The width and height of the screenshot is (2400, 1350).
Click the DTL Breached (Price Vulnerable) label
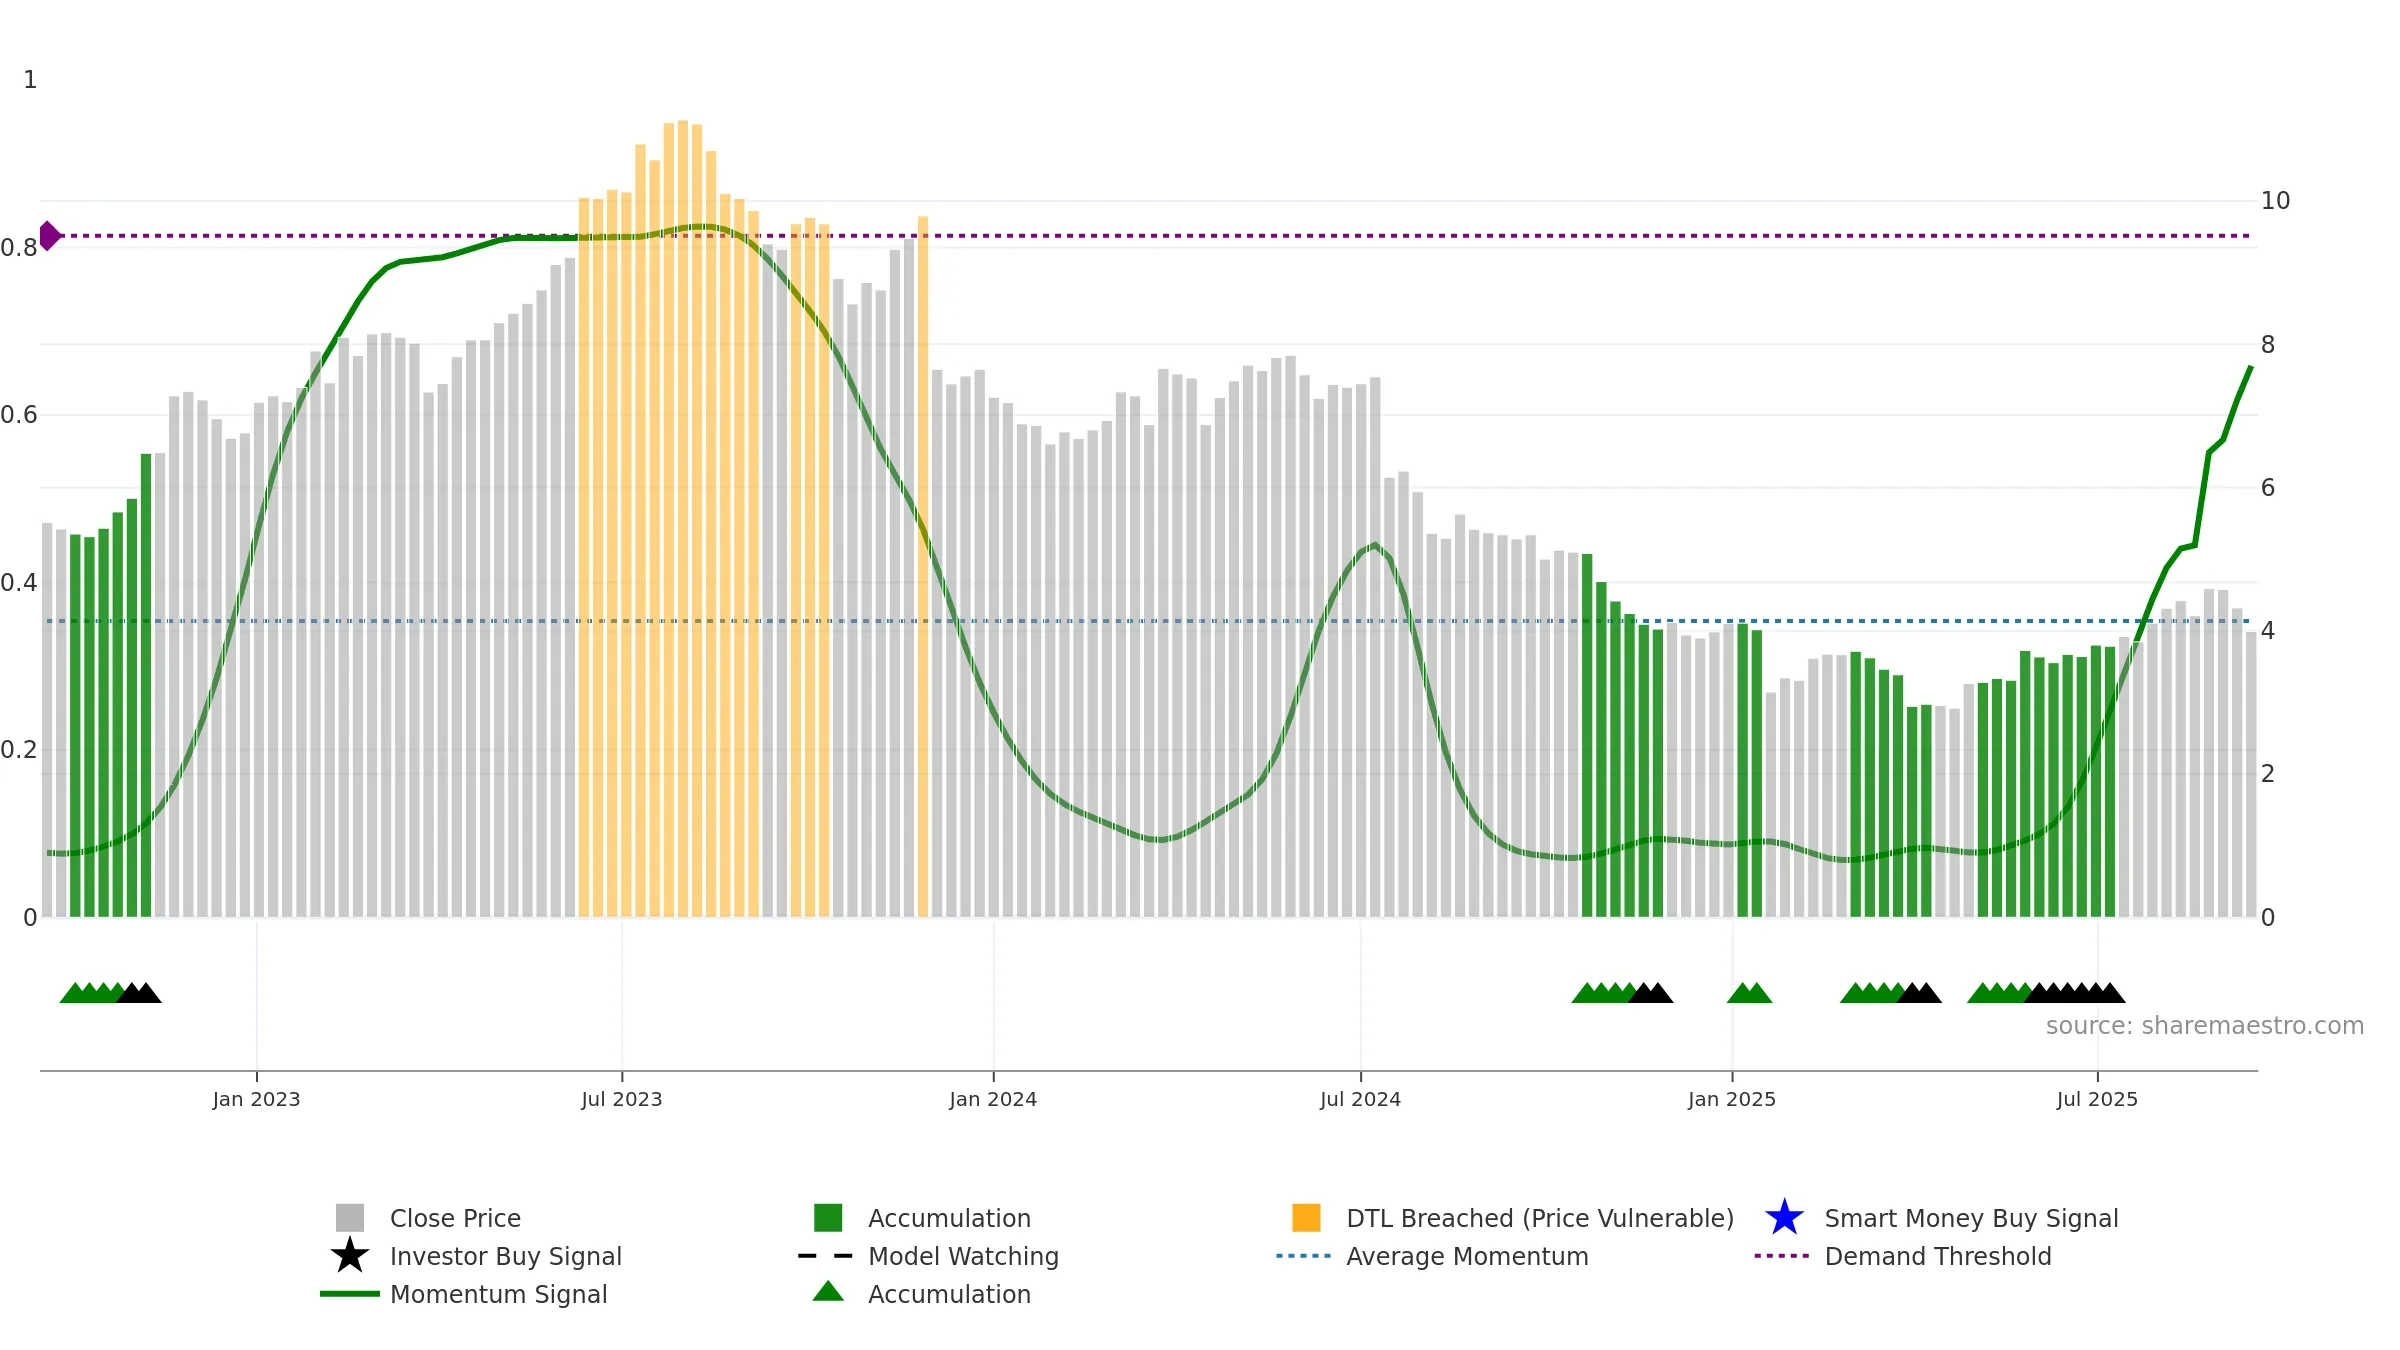tap(1540, 1218)
